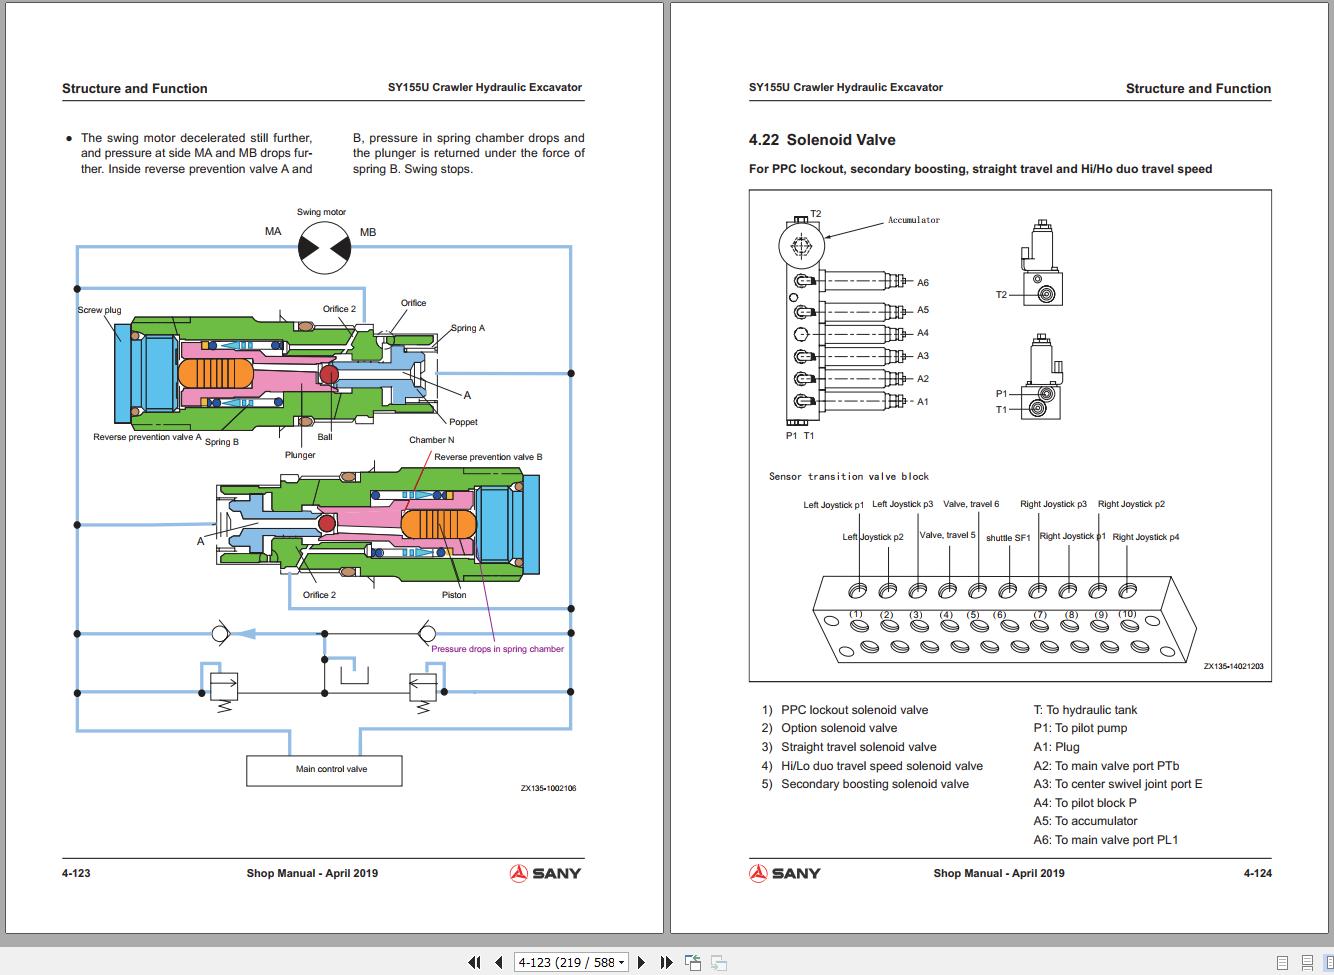Click 'T: To hydraulic tank' legend entry
Viewport: 1334px width, 975px height.
coord(1085,710)
